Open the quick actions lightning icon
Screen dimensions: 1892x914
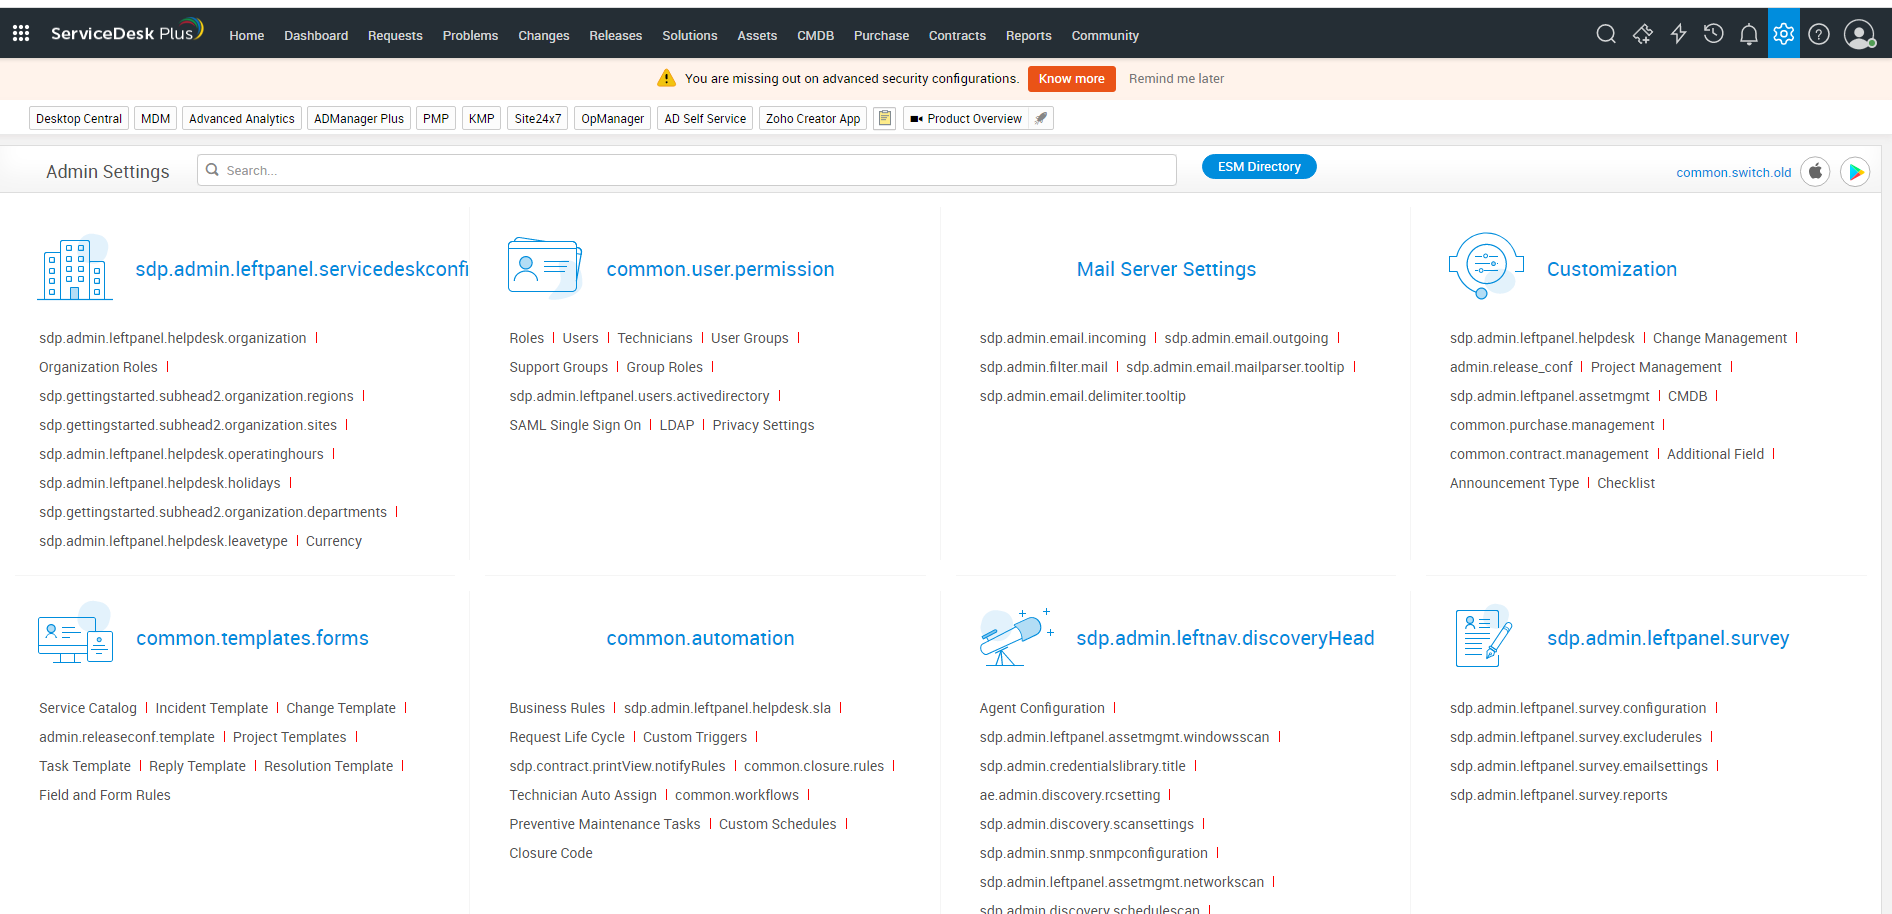coord(1678,34)
